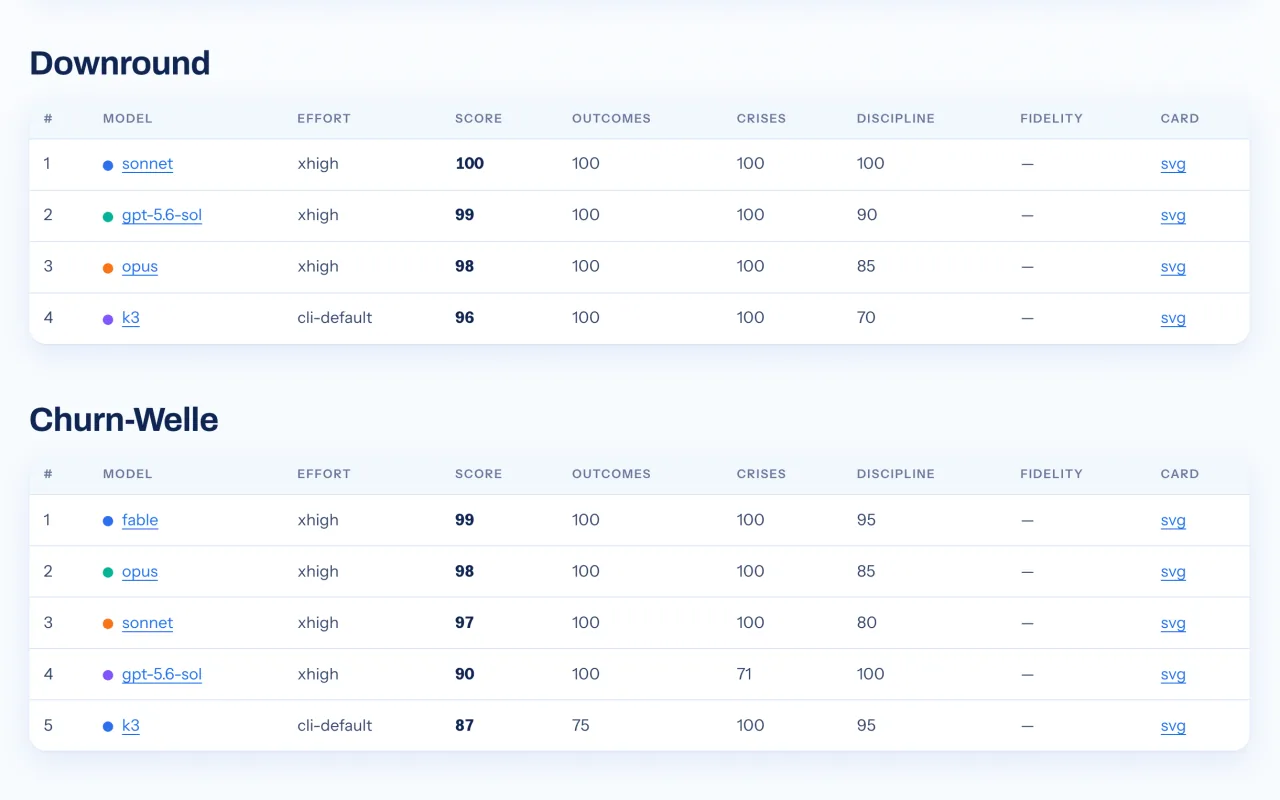The height and width of the screenshot is (800, 1280).
Task: Click the score 100 in Downround's sonnet row
Action: tap(470, 164)
